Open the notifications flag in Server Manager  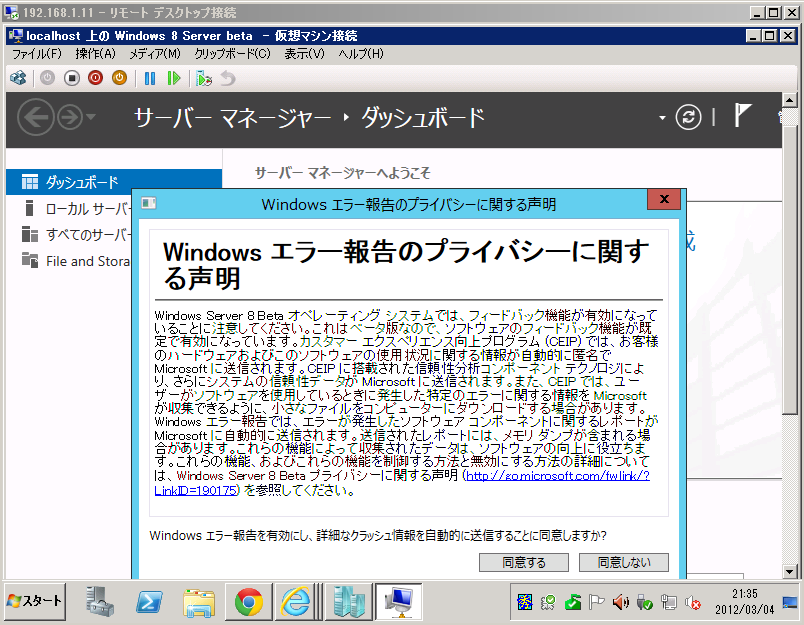coord(742,116)
